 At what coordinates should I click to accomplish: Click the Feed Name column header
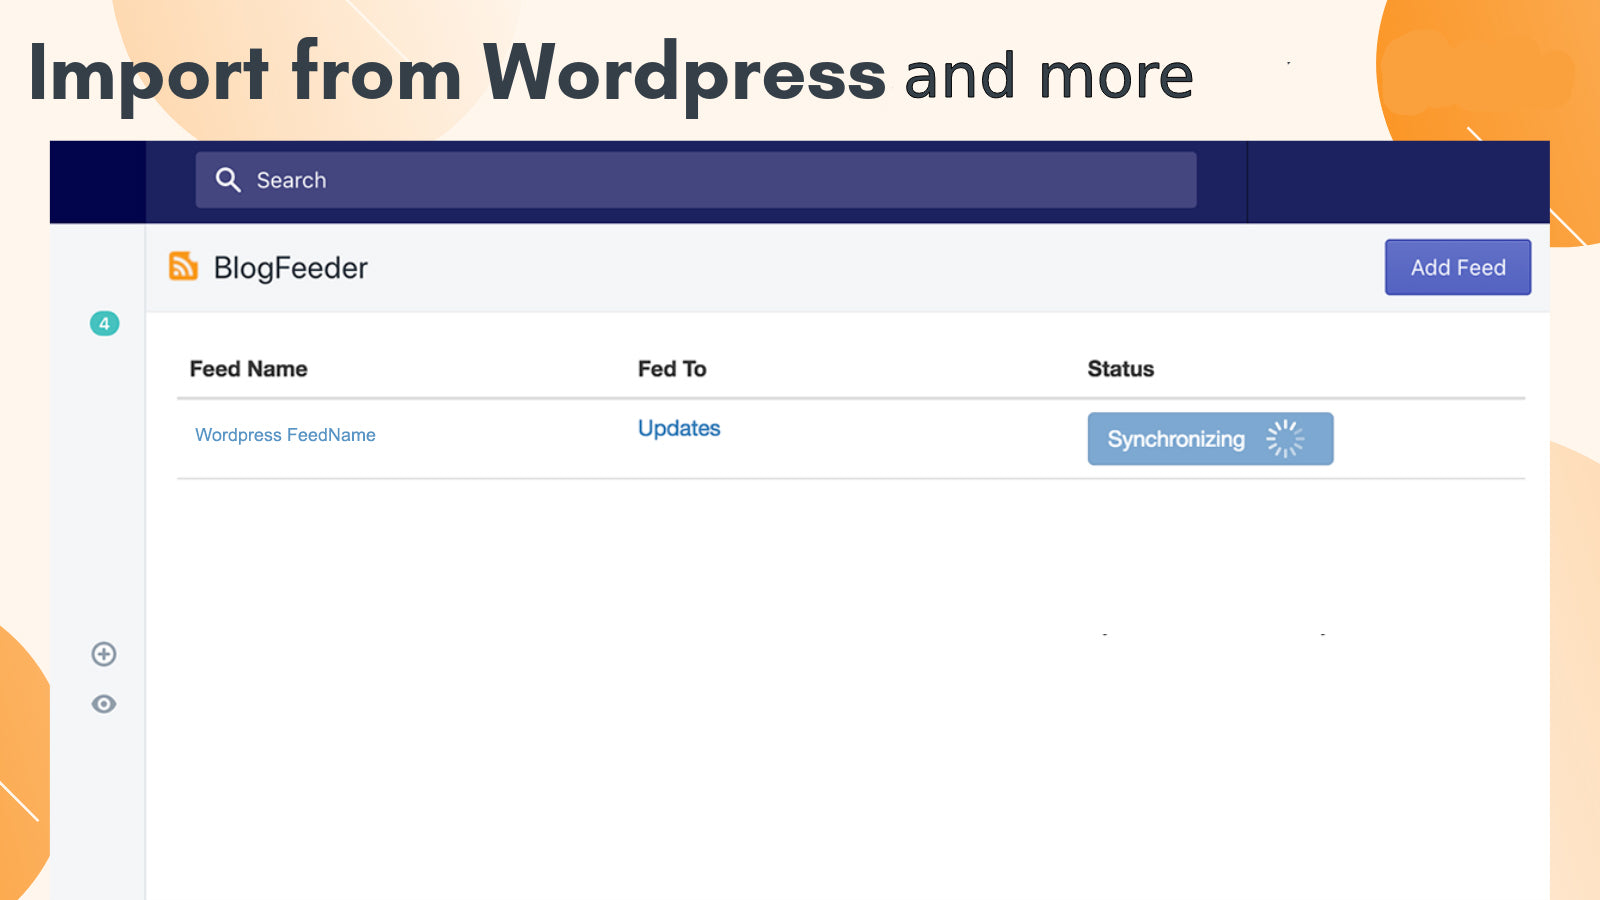249,369
